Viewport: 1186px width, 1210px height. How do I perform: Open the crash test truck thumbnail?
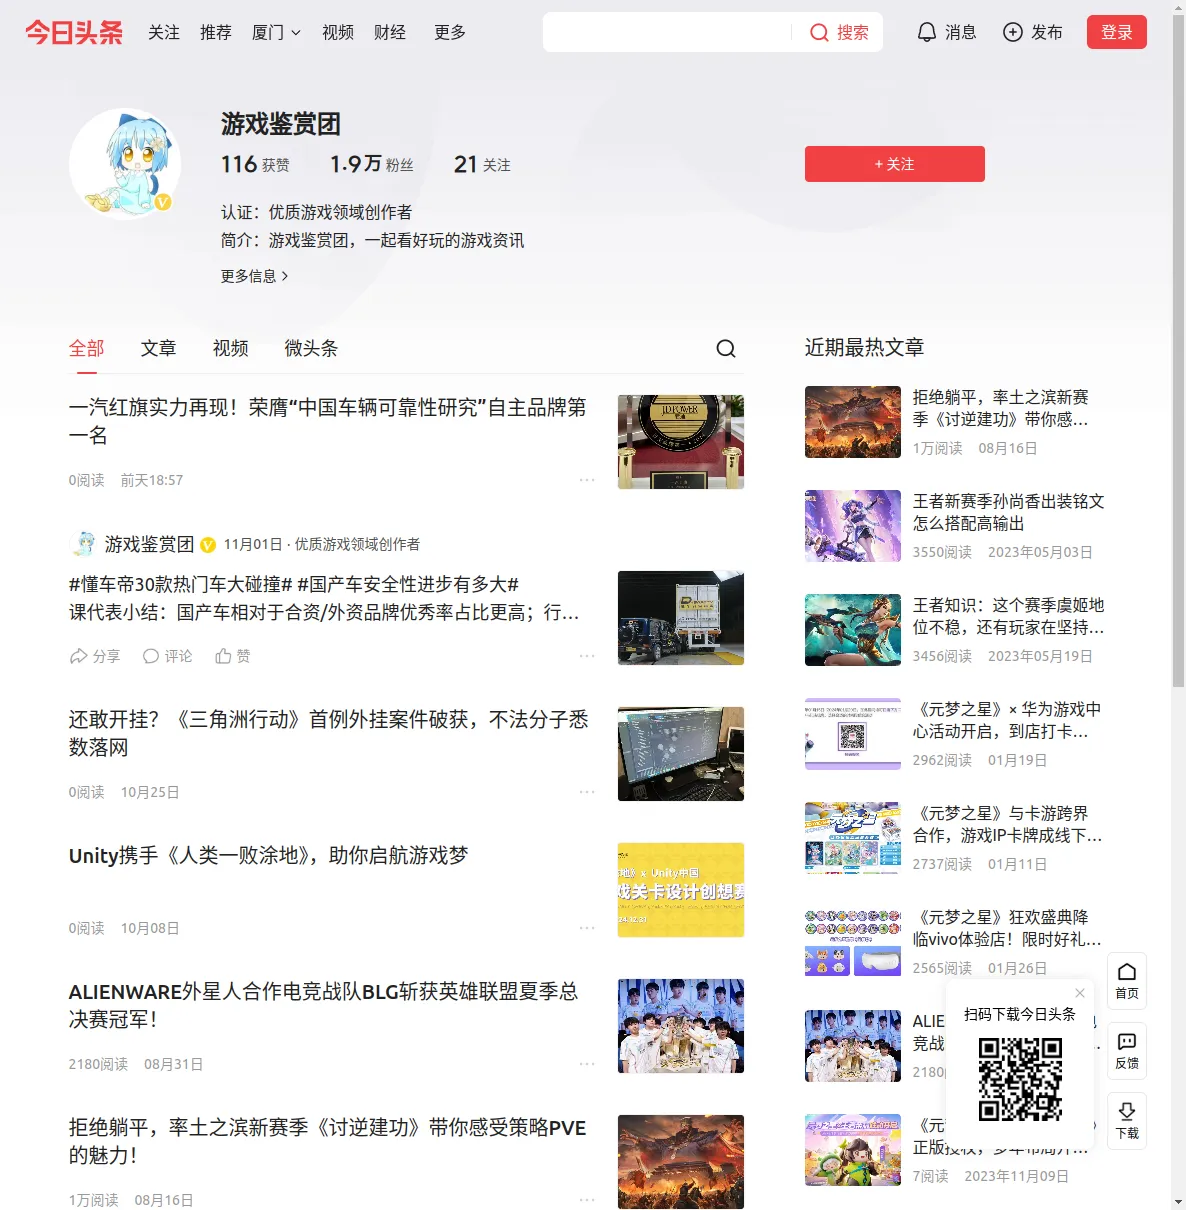tap(681, 618)
